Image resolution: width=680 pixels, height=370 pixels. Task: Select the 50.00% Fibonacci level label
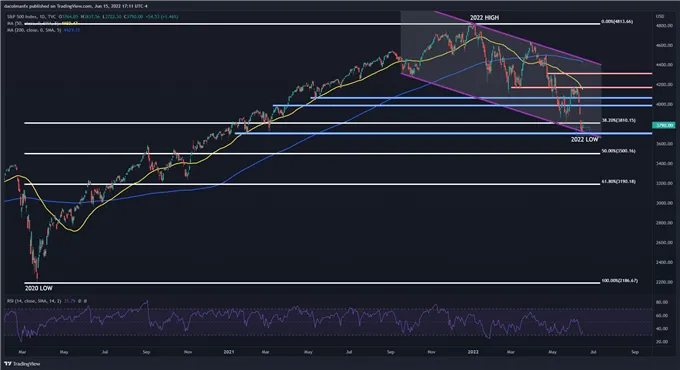pyautogui.click(x=618, y=151)
